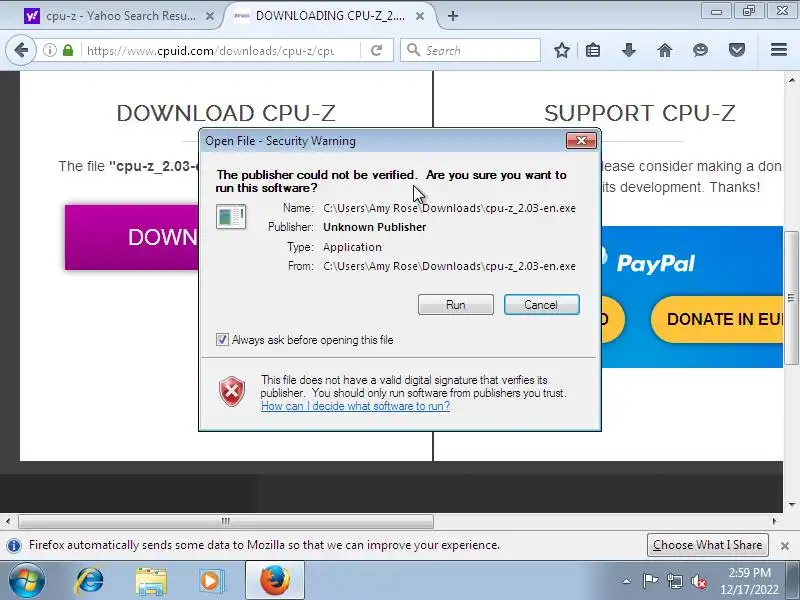800x600 pixels.
Task: Go to the Firefox home page icon
Action: [x=665, y=50]
